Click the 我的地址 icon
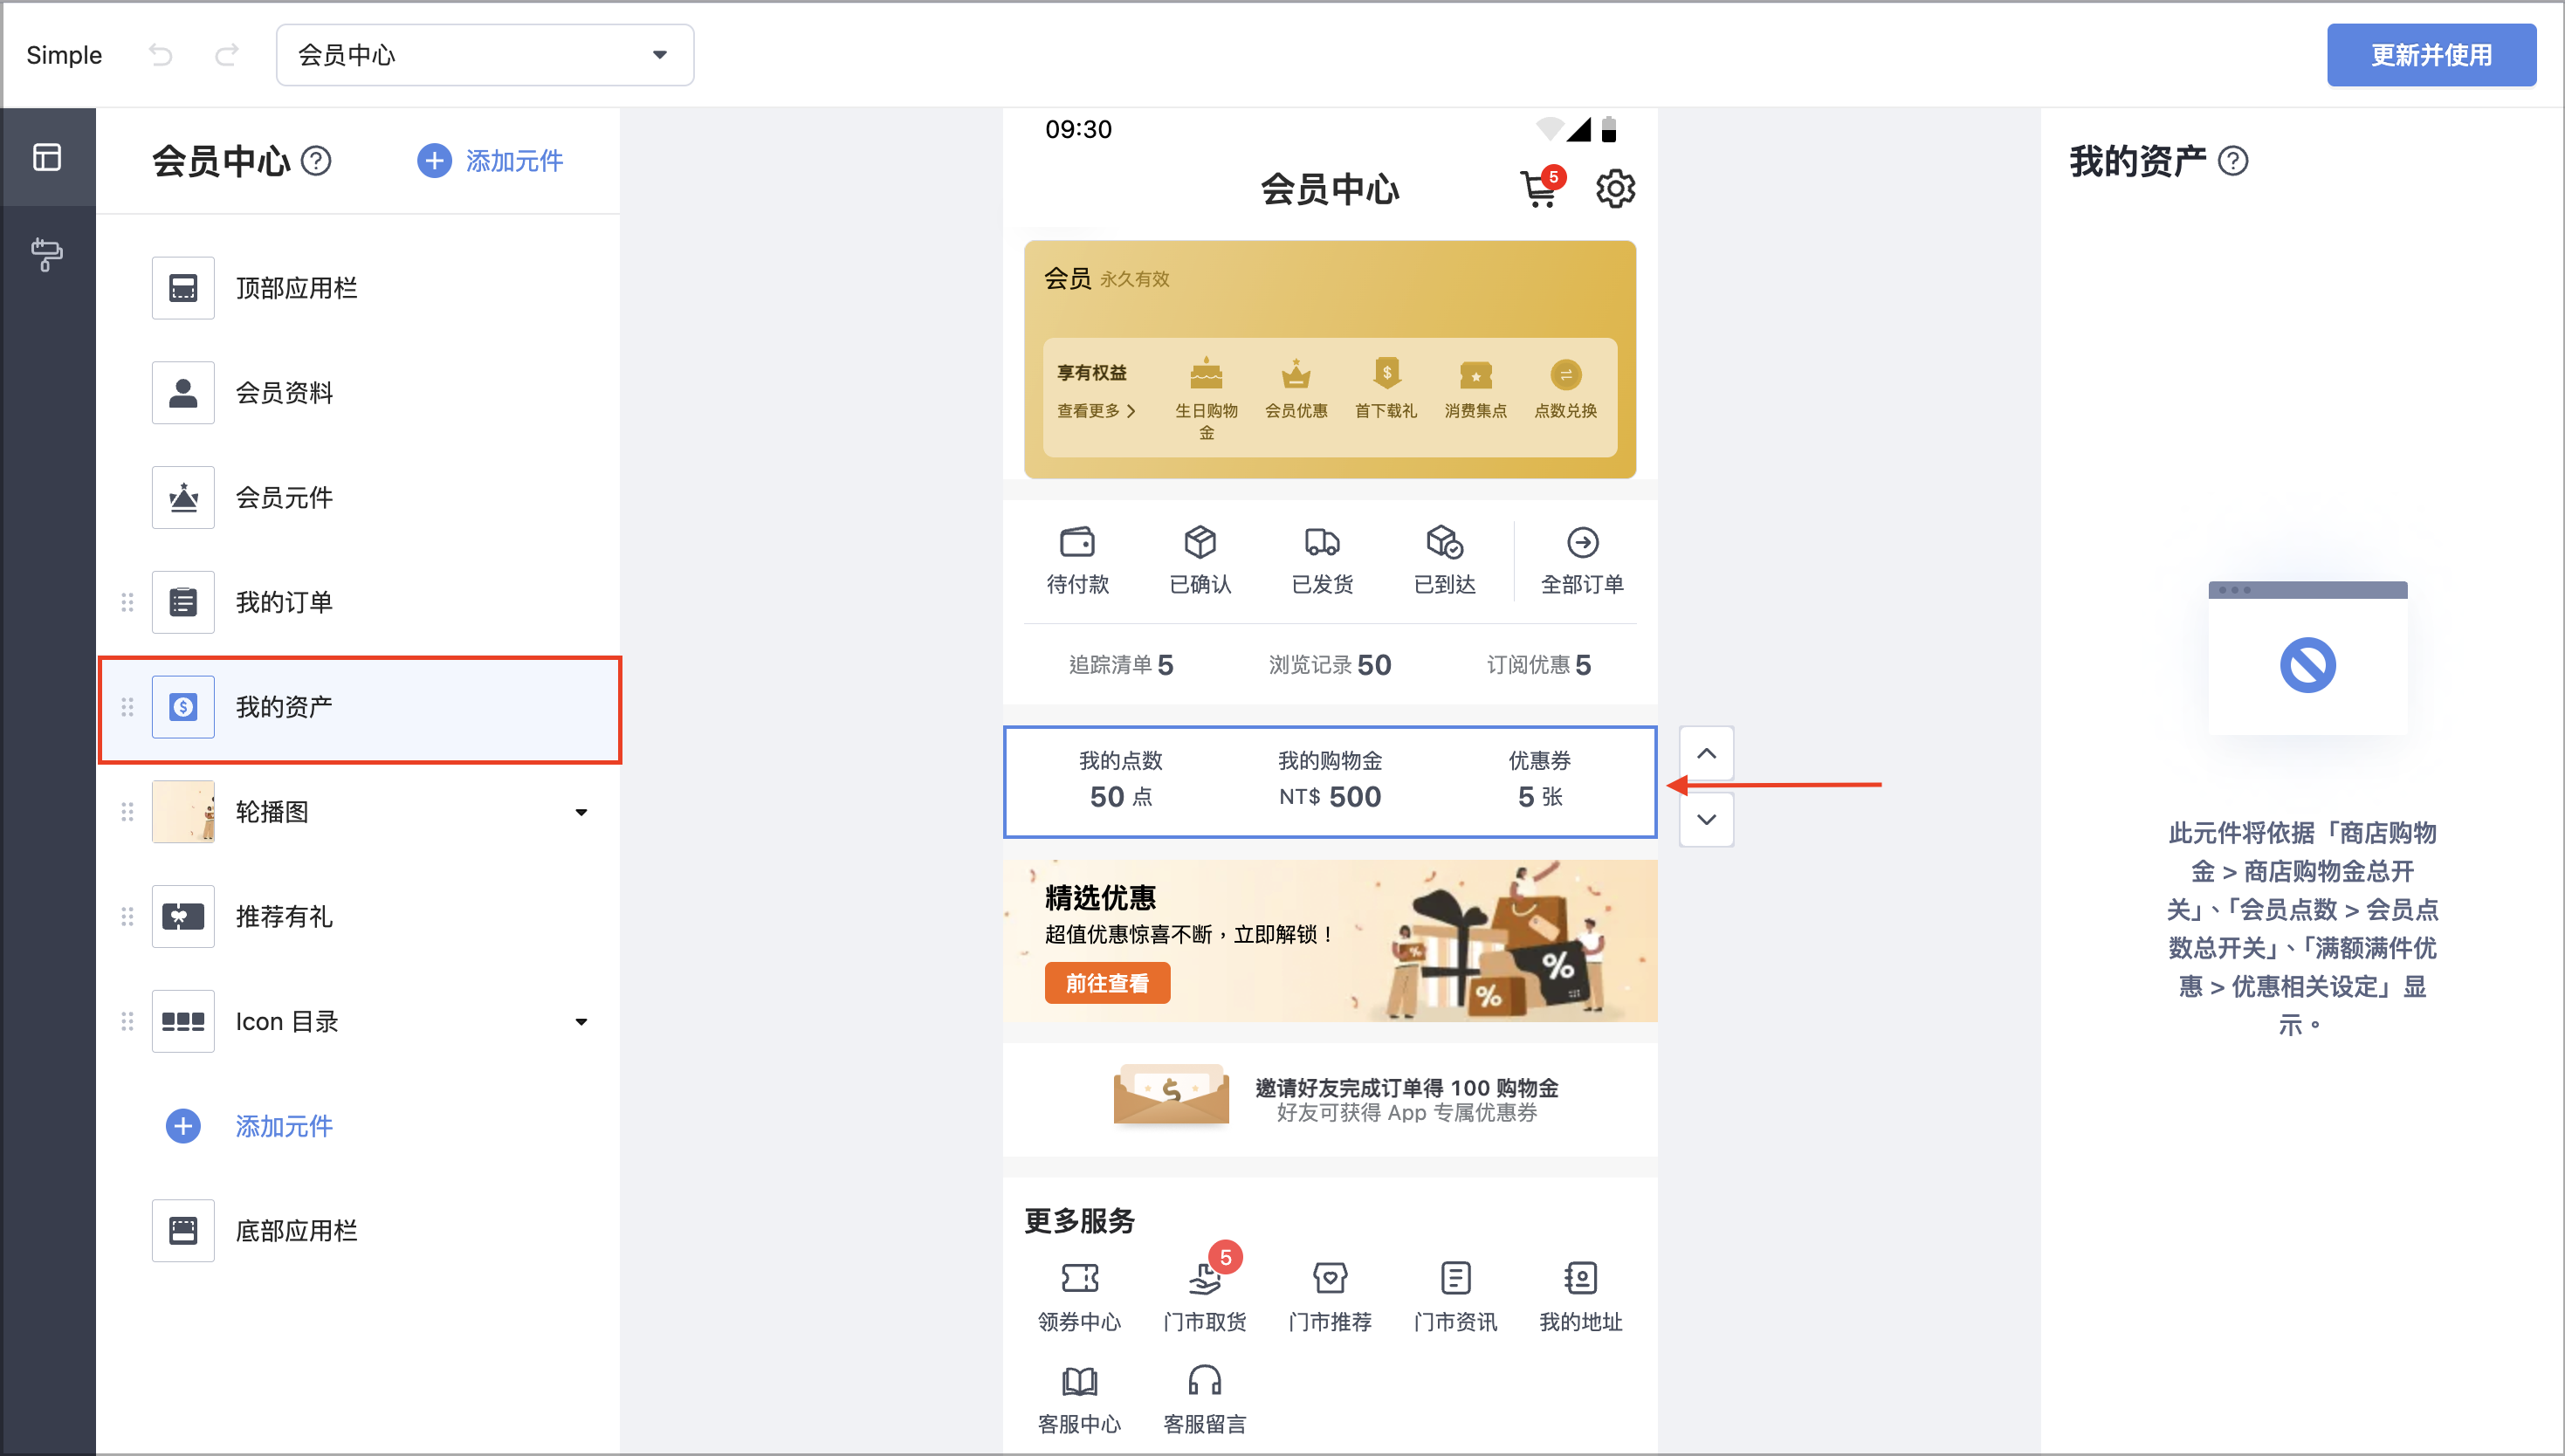Screen dimensions: 2565x1456 (x=1581, y=1278)
